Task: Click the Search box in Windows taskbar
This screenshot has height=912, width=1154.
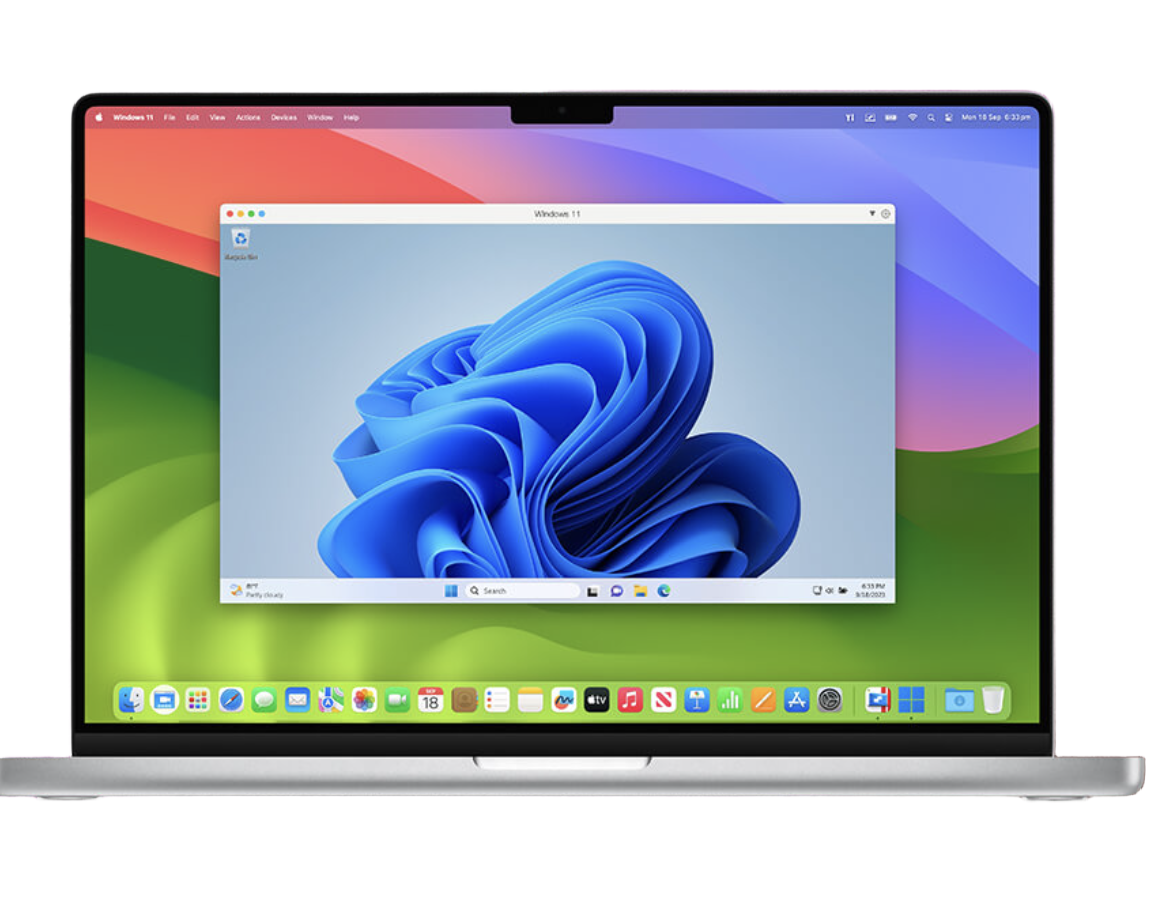Action: pyautogui.click(x=522, y=591)
